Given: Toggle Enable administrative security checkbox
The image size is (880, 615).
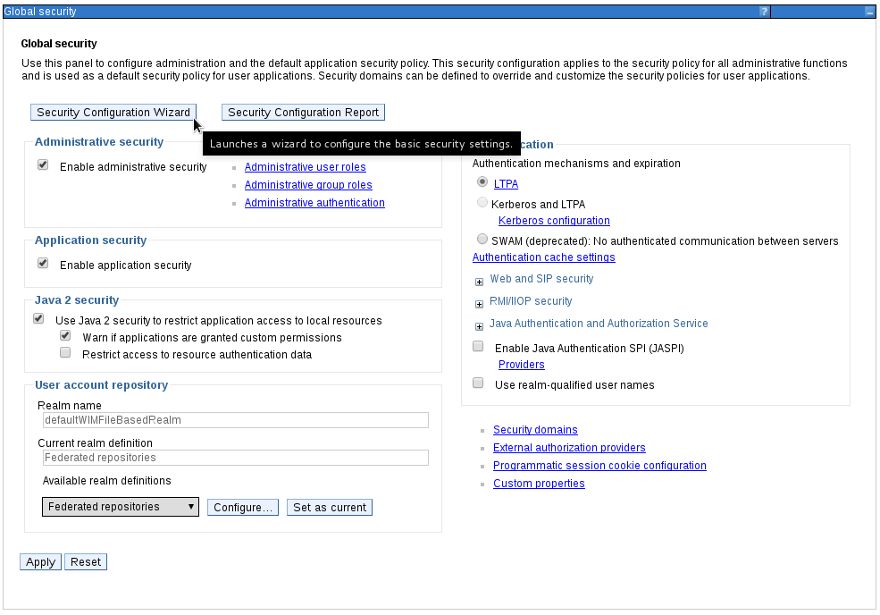Looking at the screenshot, I should pyautogui.click(x=43, y=165).
